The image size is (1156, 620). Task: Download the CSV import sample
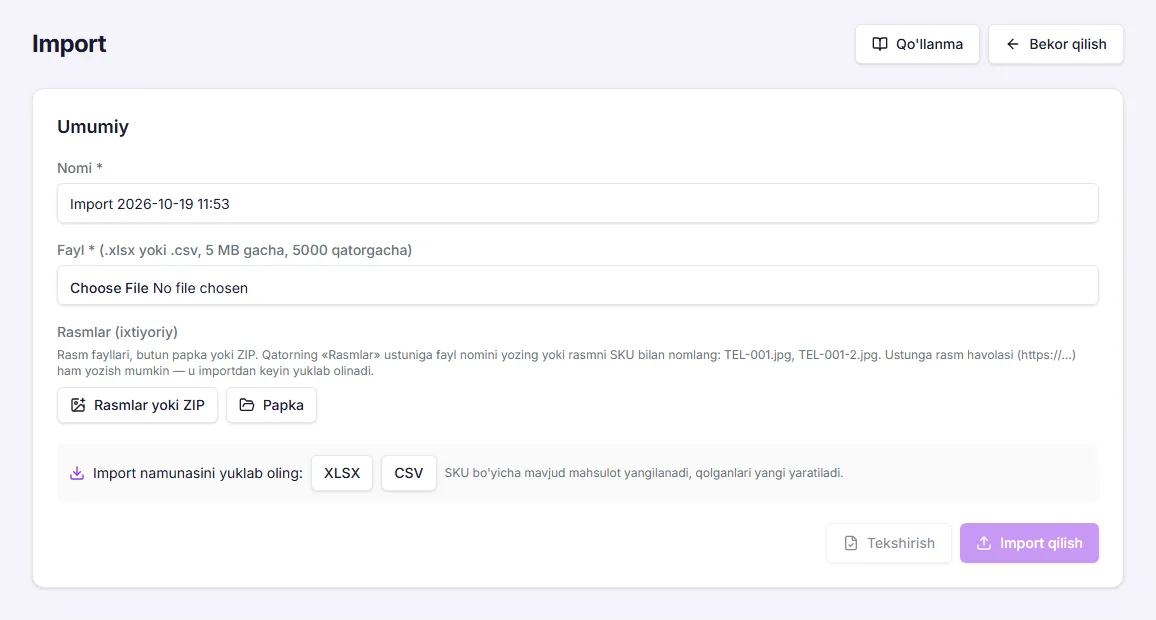tap(408, 473)
